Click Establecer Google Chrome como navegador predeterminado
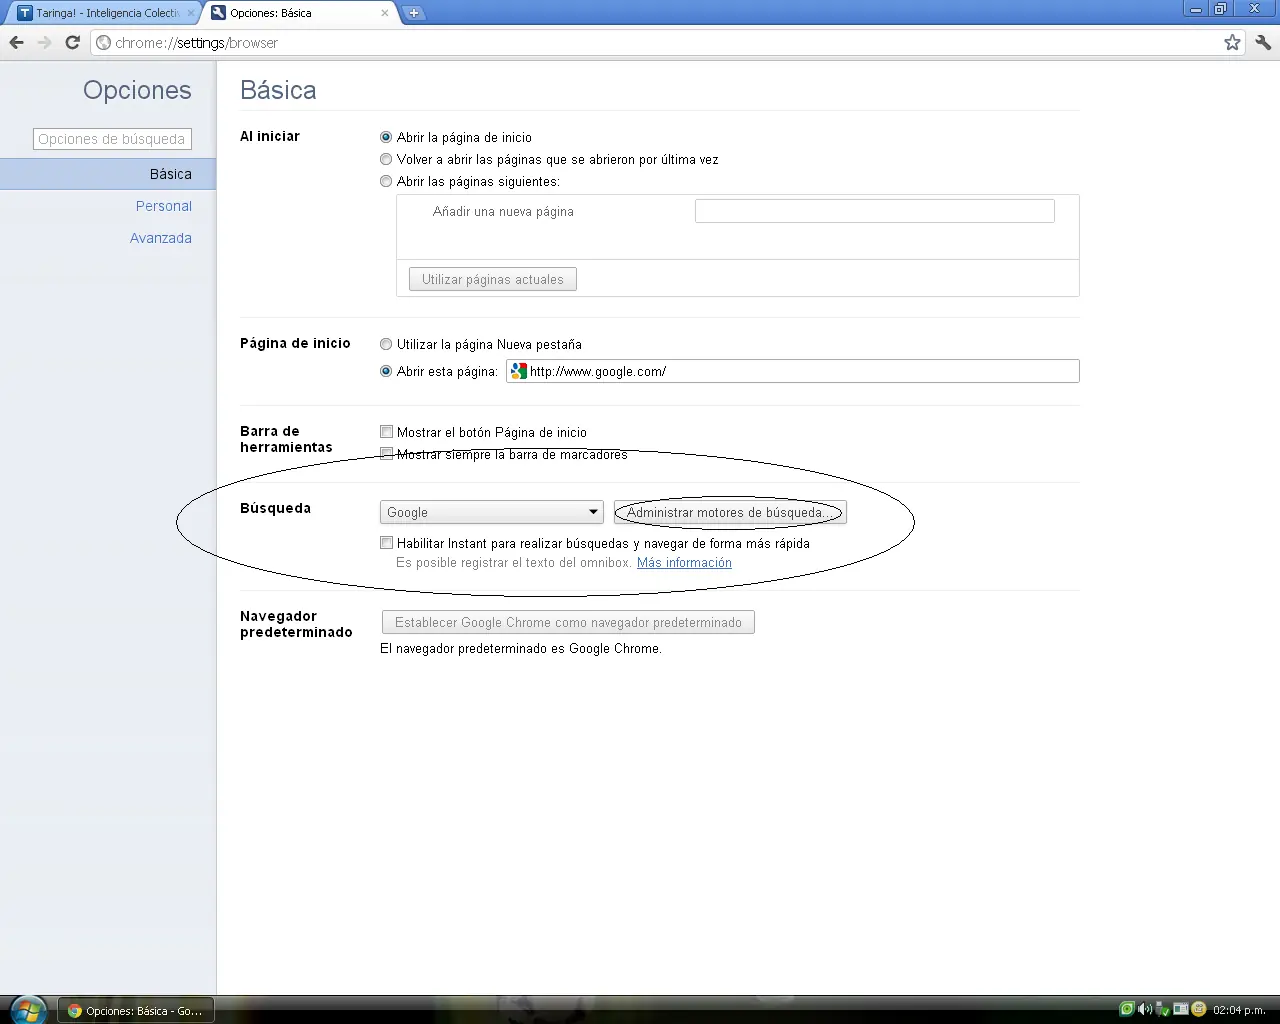This screenshot has height=1024, width=1280. click(568, 622)
